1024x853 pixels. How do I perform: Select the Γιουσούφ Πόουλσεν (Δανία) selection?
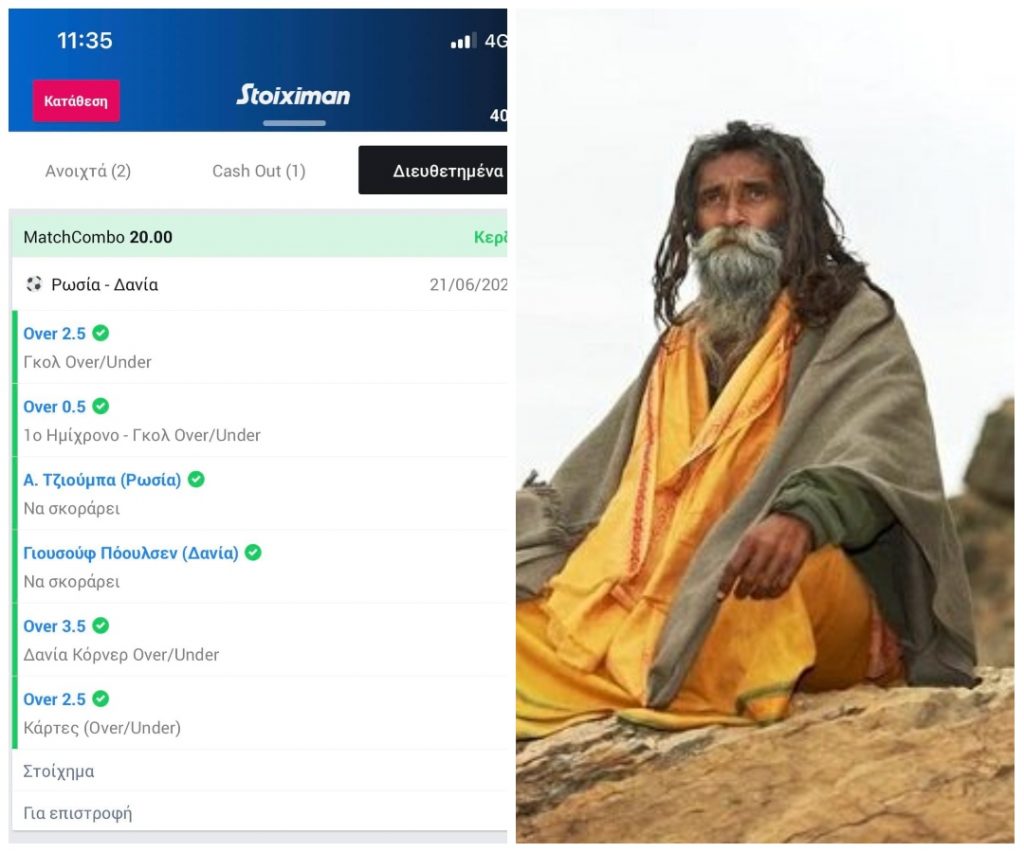tap(131, 553)
